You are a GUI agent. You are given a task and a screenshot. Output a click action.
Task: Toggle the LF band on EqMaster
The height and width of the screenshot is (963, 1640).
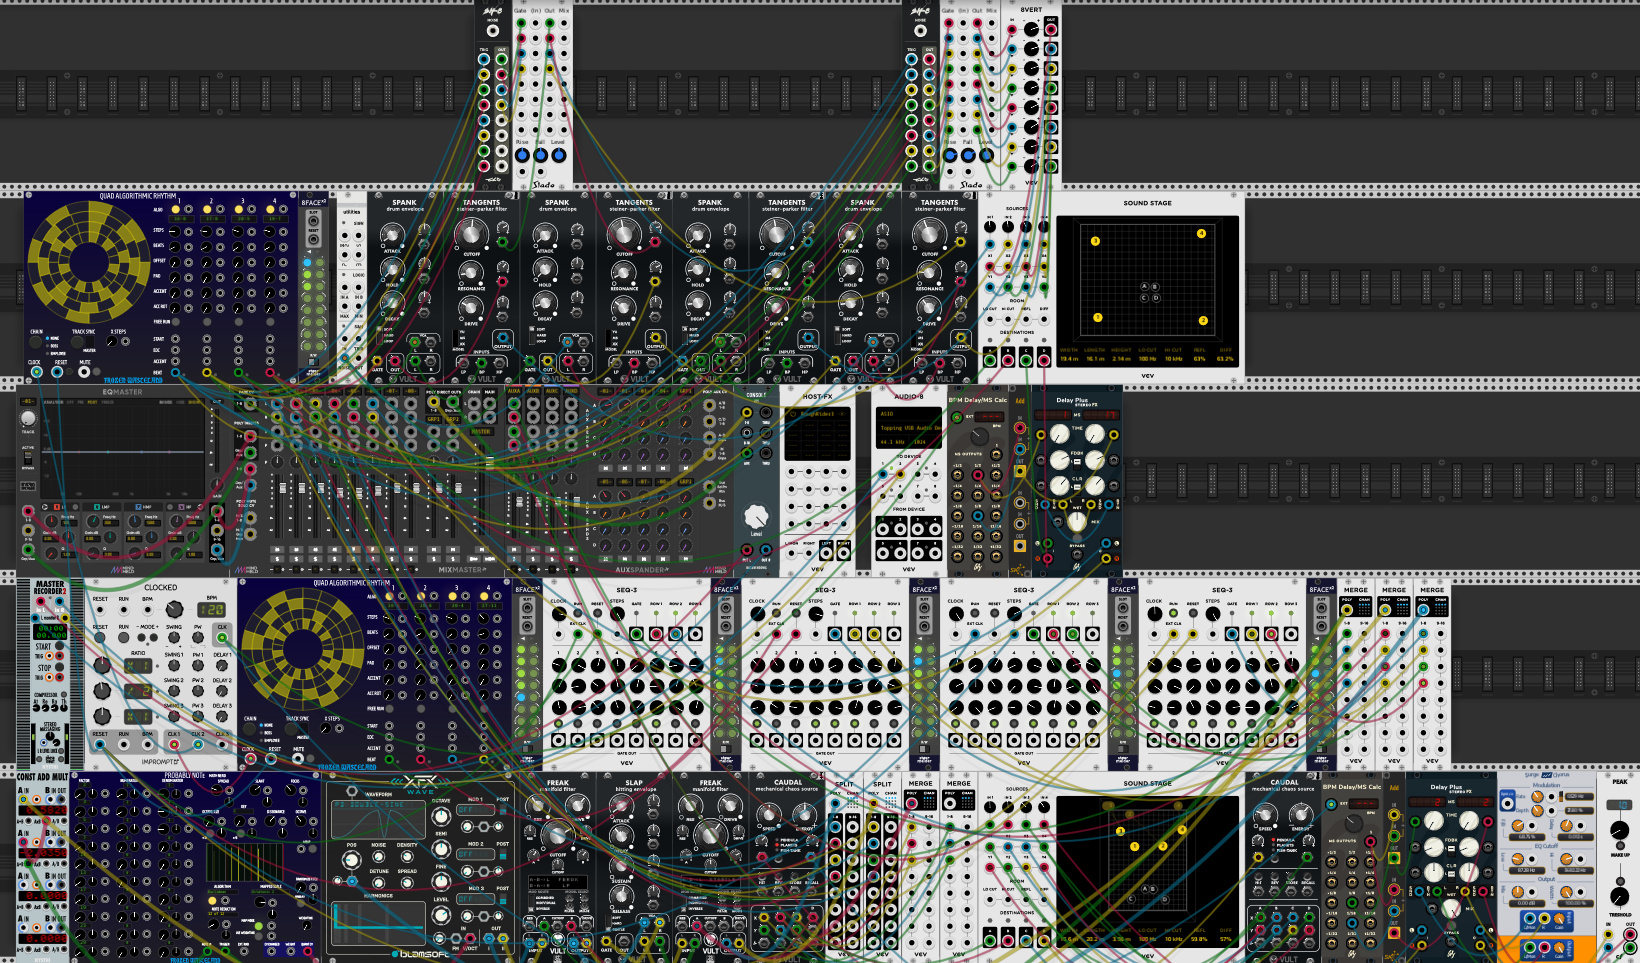(57, 507)
